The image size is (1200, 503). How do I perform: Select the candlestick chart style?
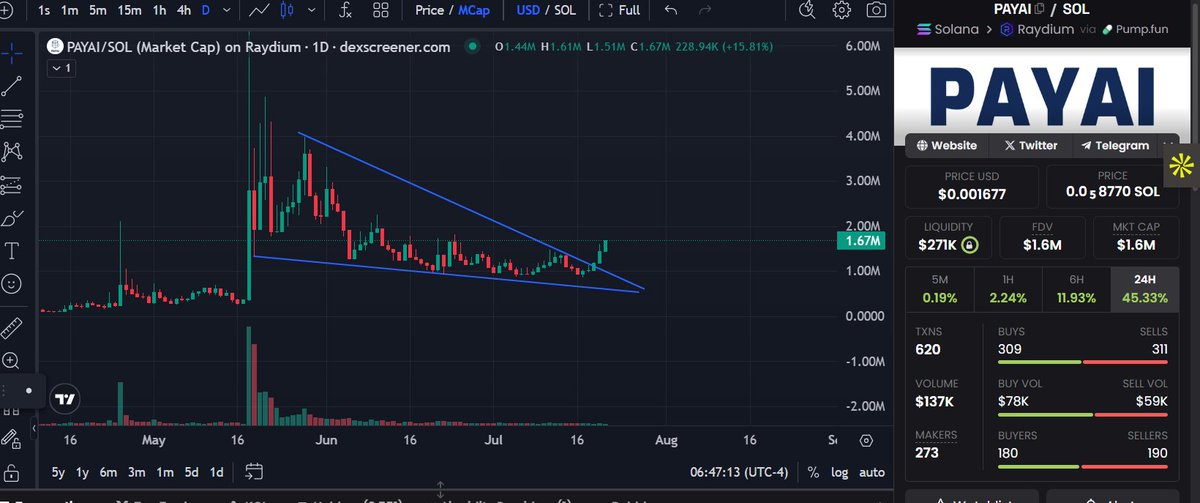288,10
